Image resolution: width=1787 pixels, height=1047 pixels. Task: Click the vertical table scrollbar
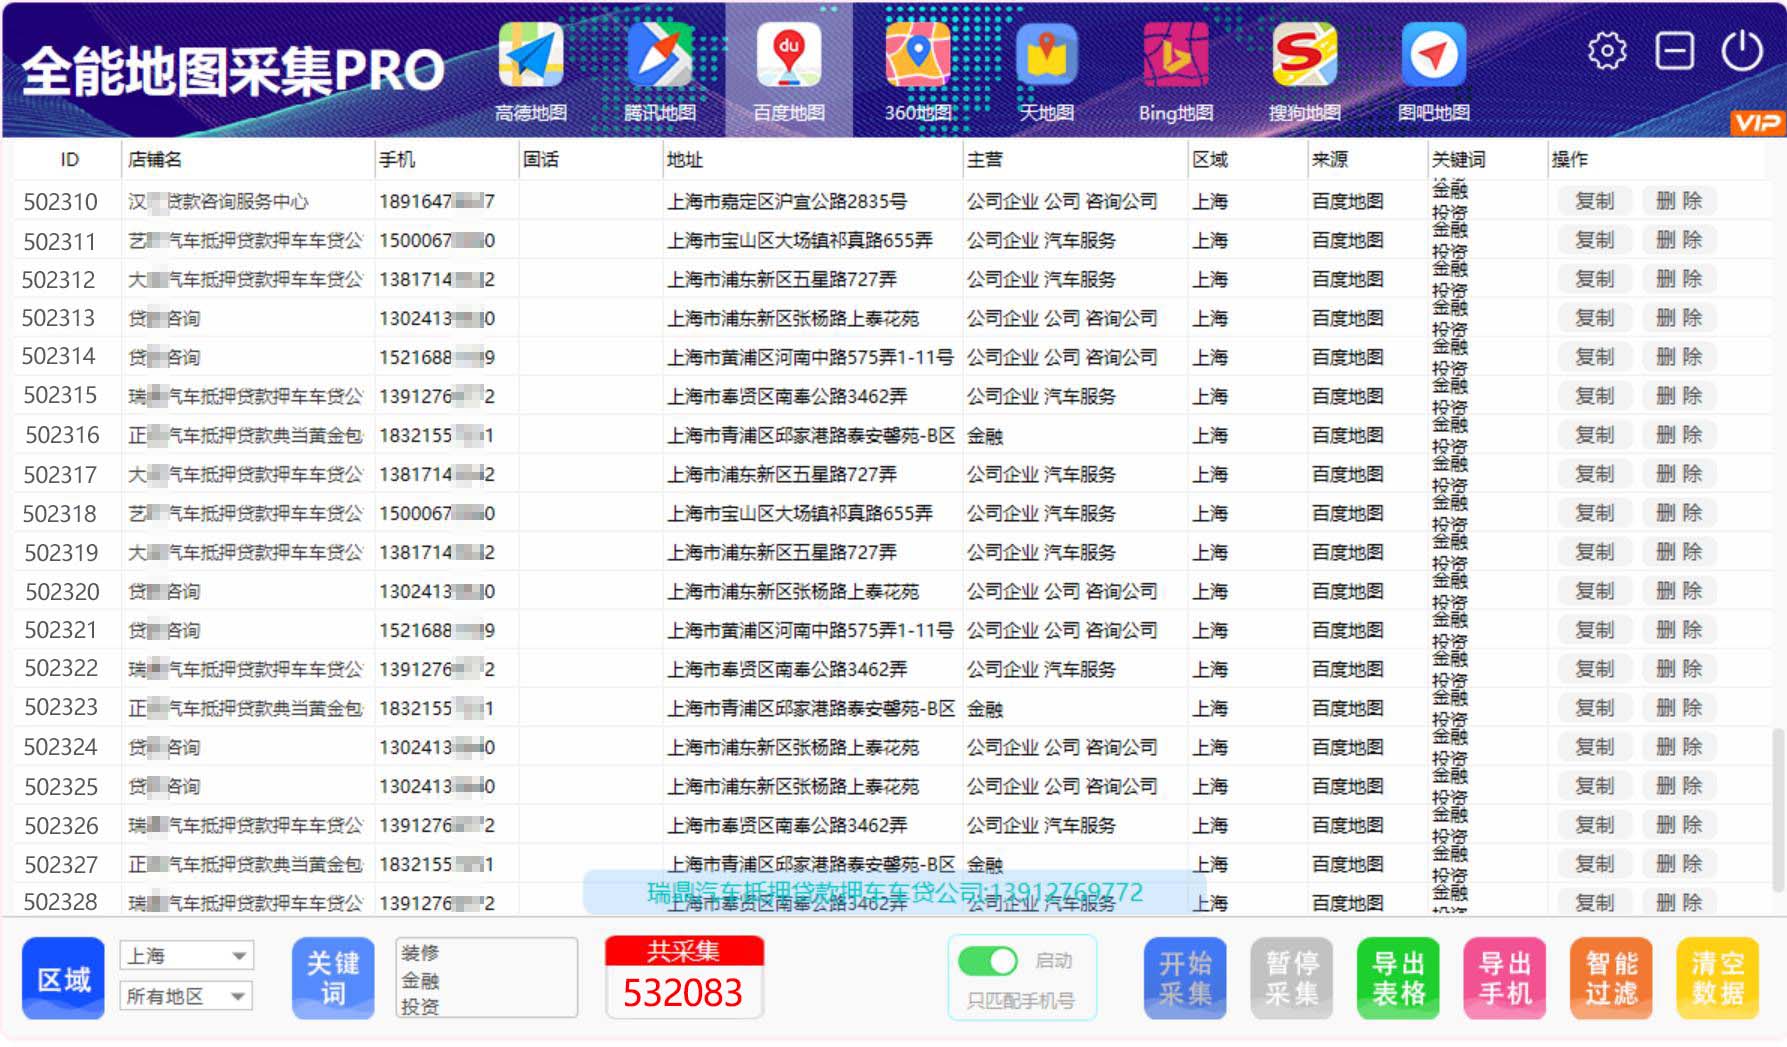tap(1777, 810)
